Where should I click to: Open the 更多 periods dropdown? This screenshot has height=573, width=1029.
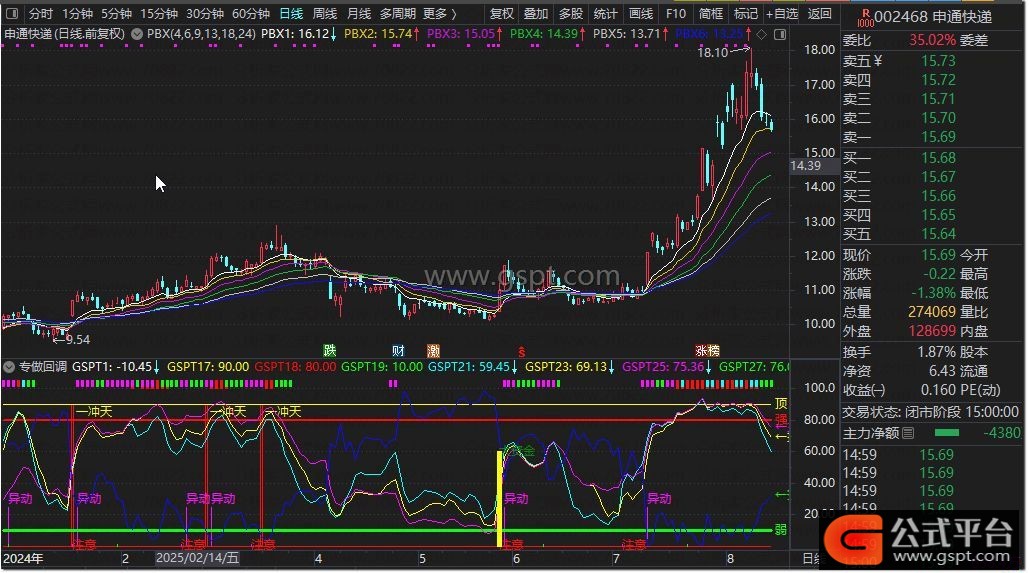[x=438, y=14]
